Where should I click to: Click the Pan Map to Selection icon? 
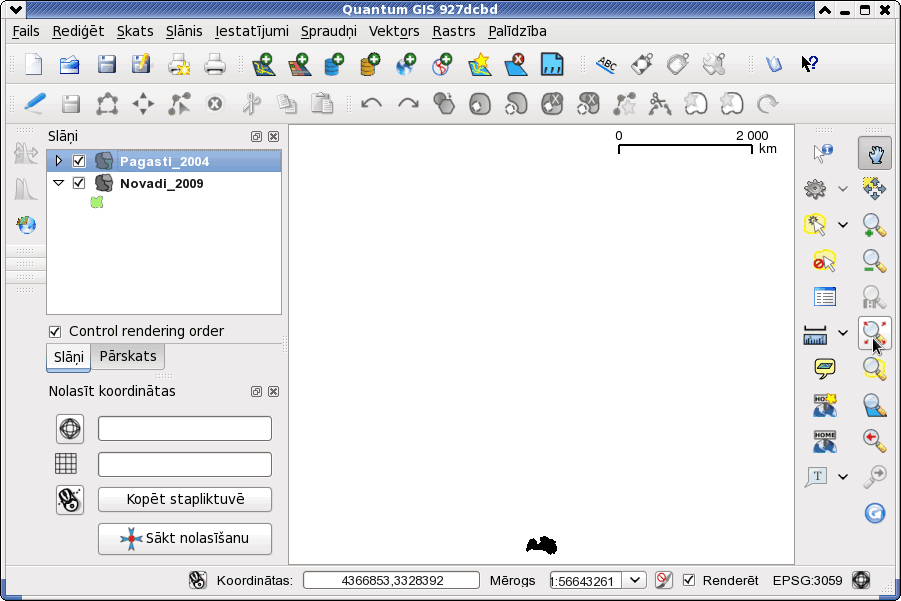click(x=874, y=188)
